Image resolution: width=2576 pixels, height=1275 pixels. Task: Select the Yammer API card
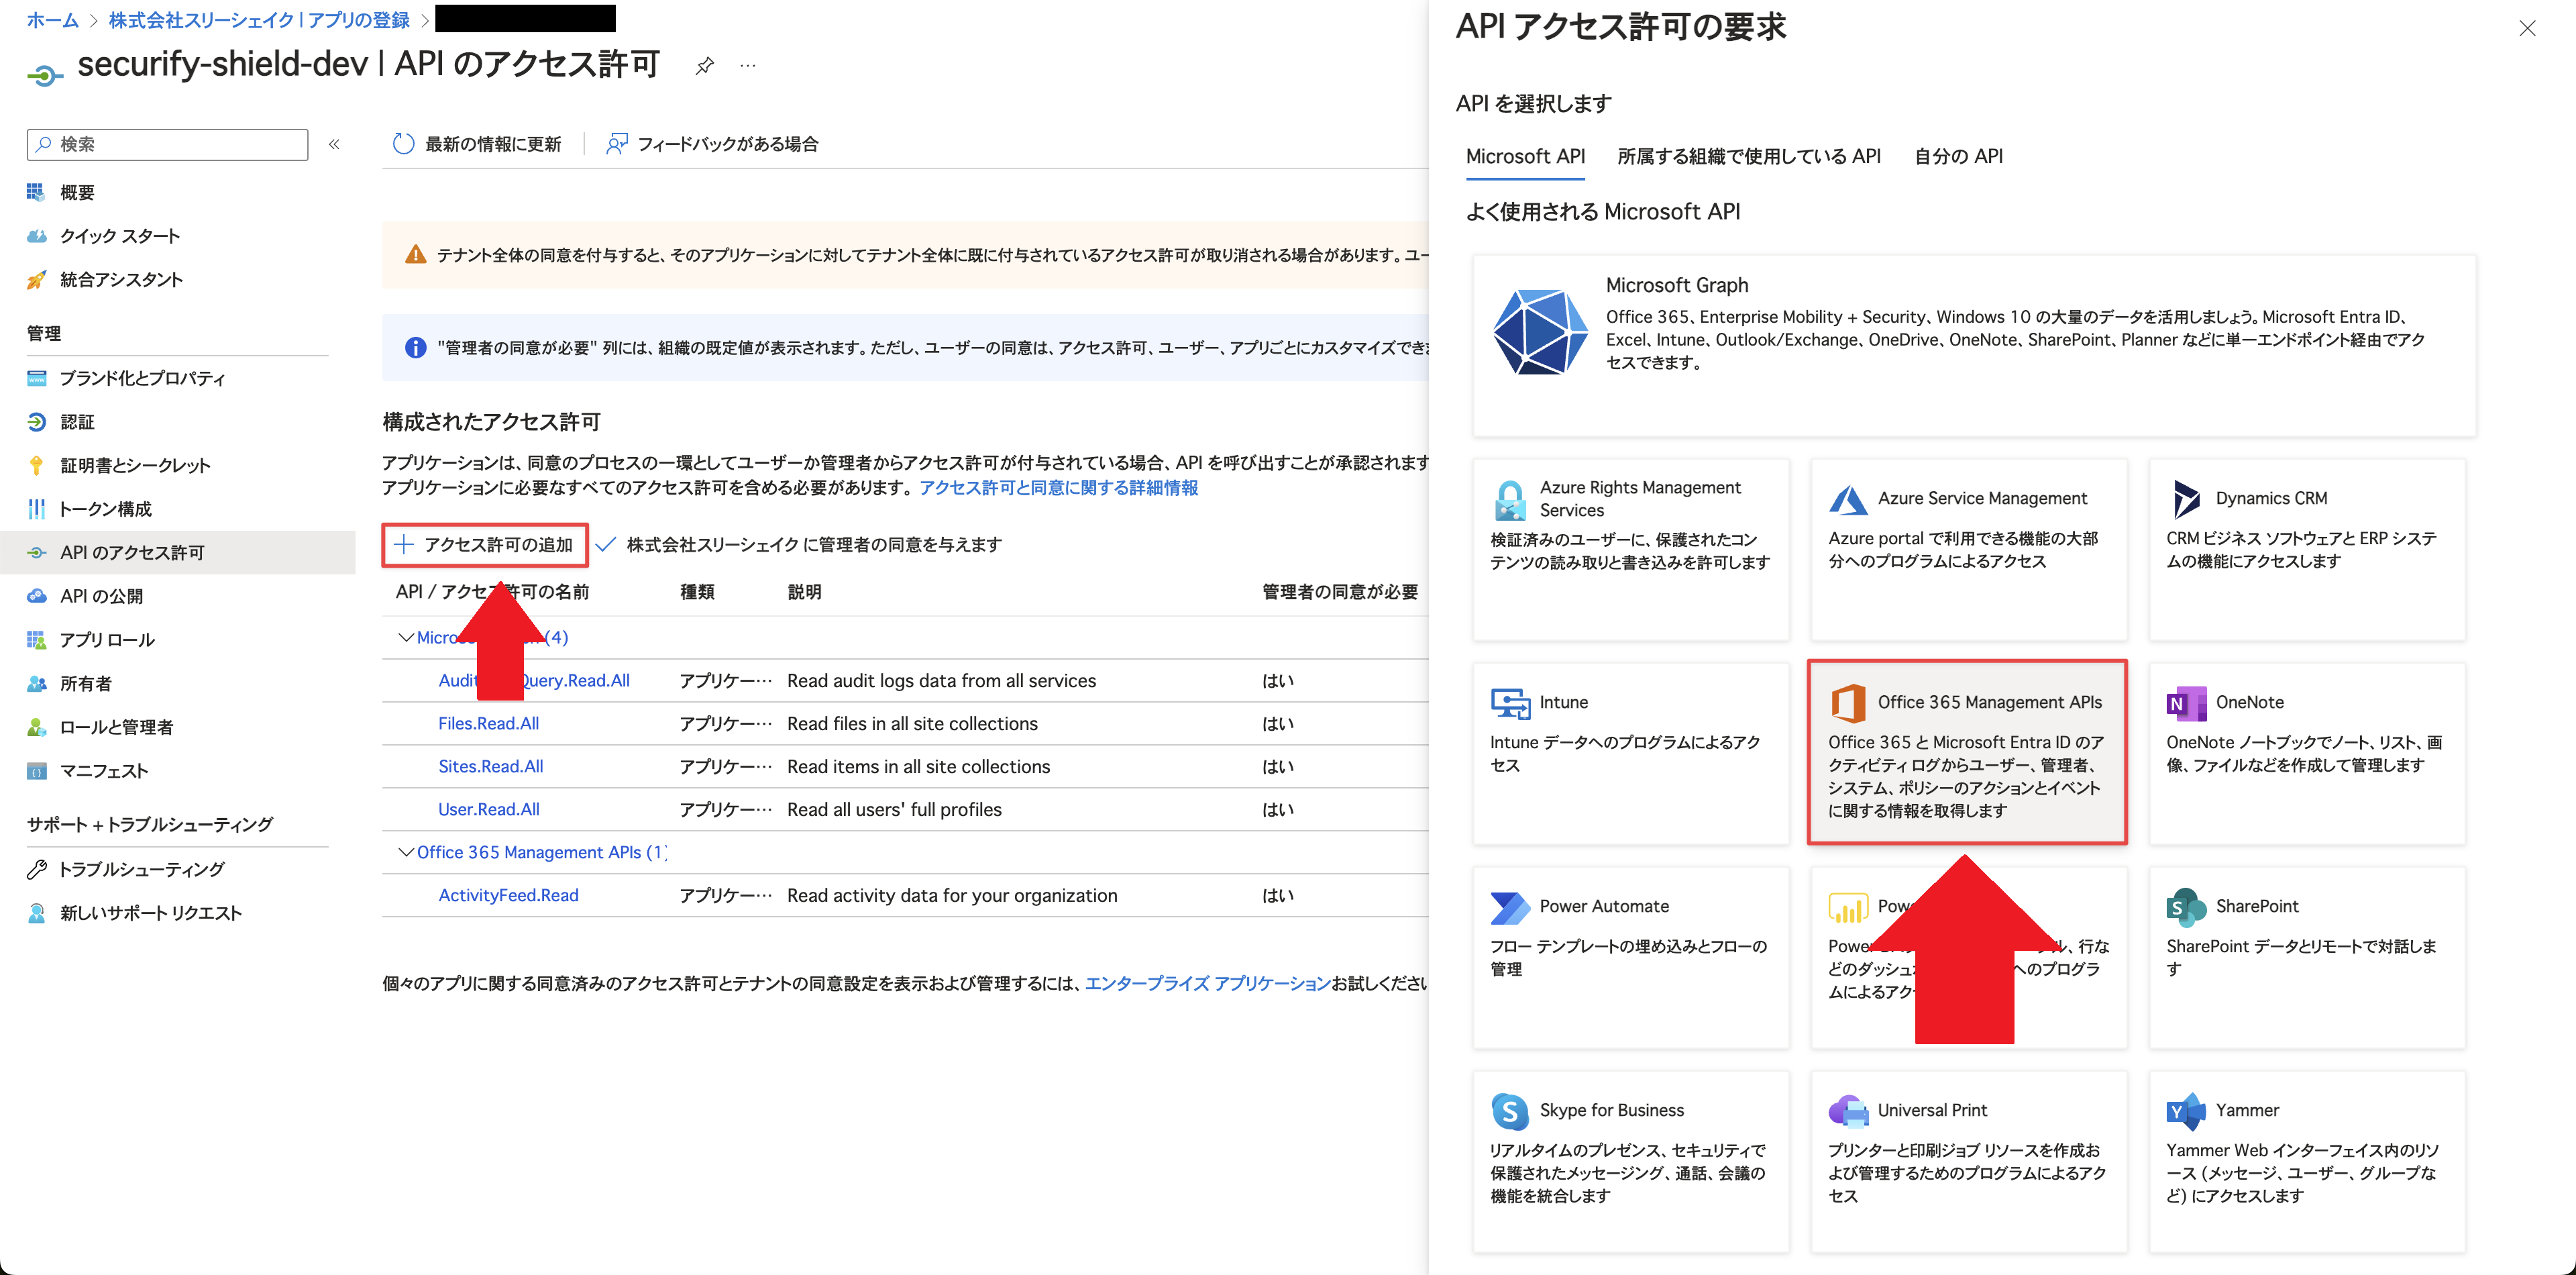2307,1161
